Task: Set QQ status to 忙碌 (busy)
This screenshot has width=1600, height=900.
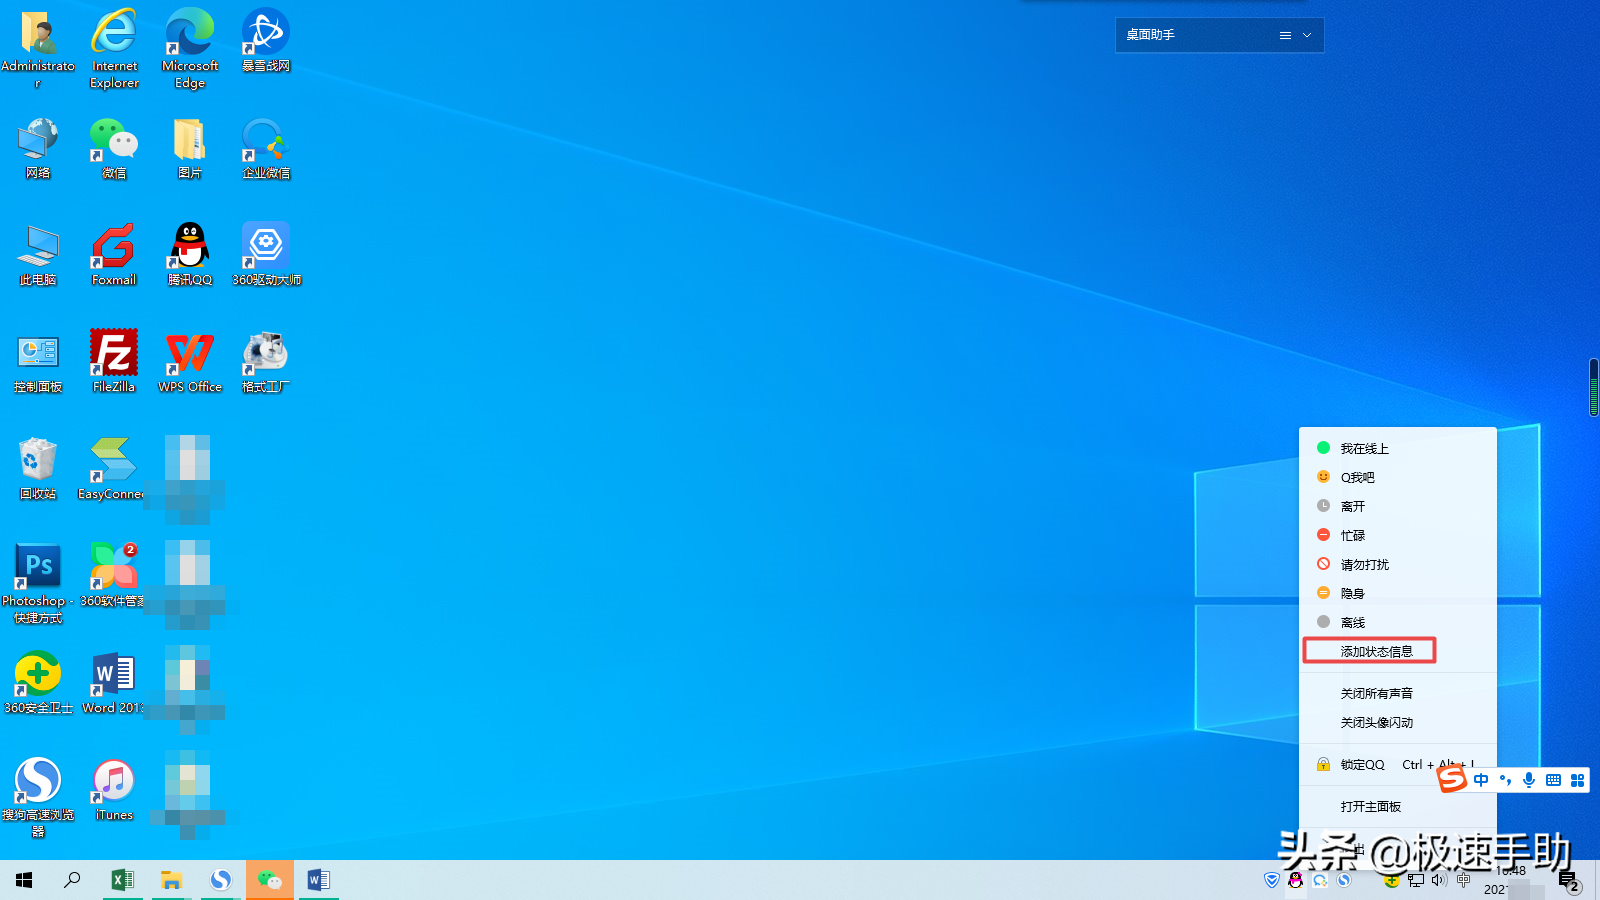Action: (x=1352, y=536)
